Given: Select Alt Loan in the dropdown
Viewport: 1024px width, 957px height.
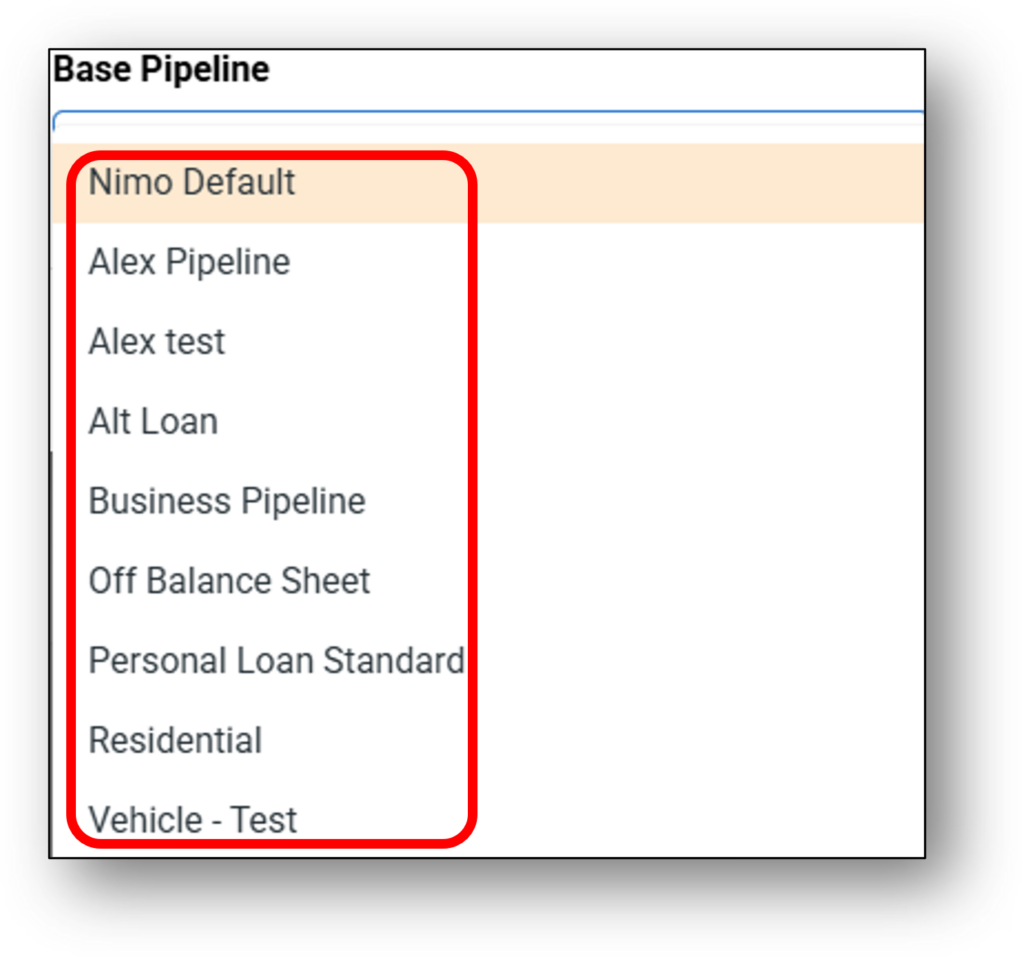Looking at the screenshot, I should tap(153, 422).
